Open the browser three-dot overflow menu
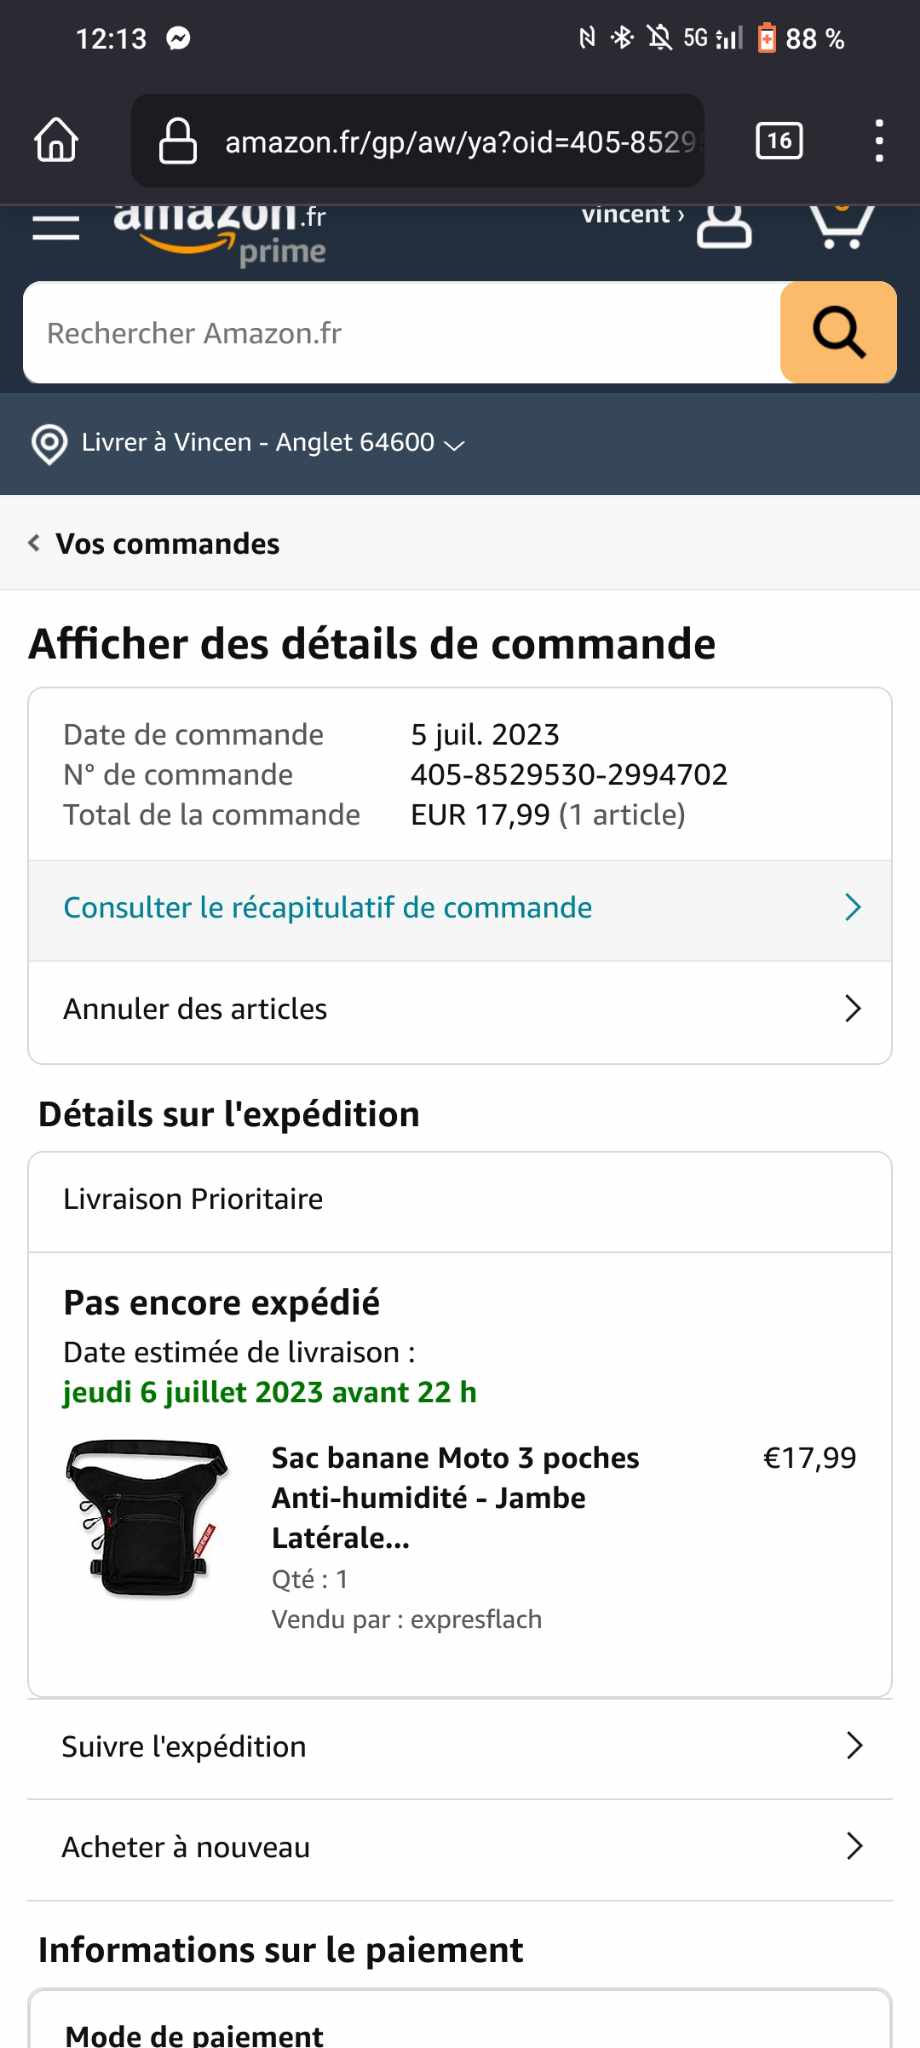This screenshot has width=920, height=2048. [879, 141]
